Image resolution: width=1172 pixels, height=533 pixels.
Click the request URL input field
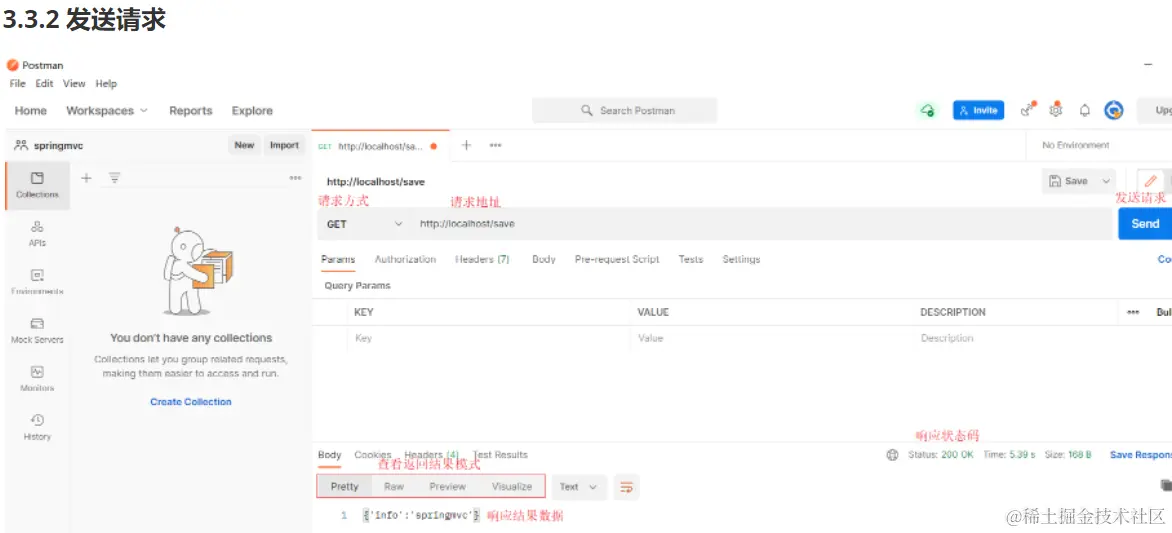761,224
